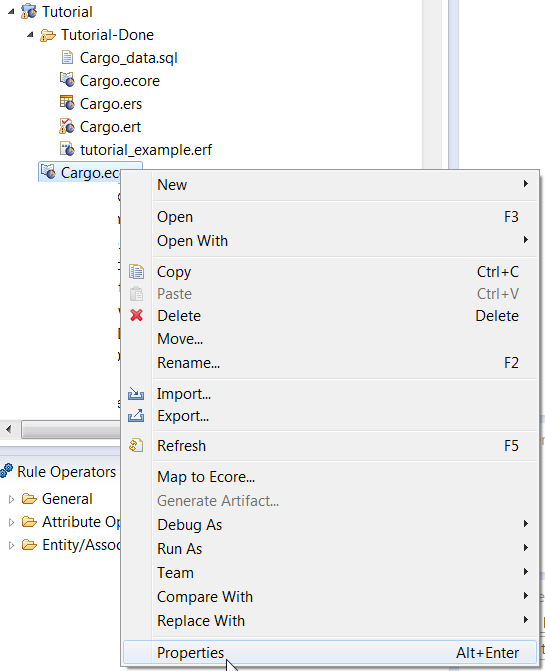Click the grayed Paste clipboard icon
This screenshot has height=671, width=545.
pos(136,294)
